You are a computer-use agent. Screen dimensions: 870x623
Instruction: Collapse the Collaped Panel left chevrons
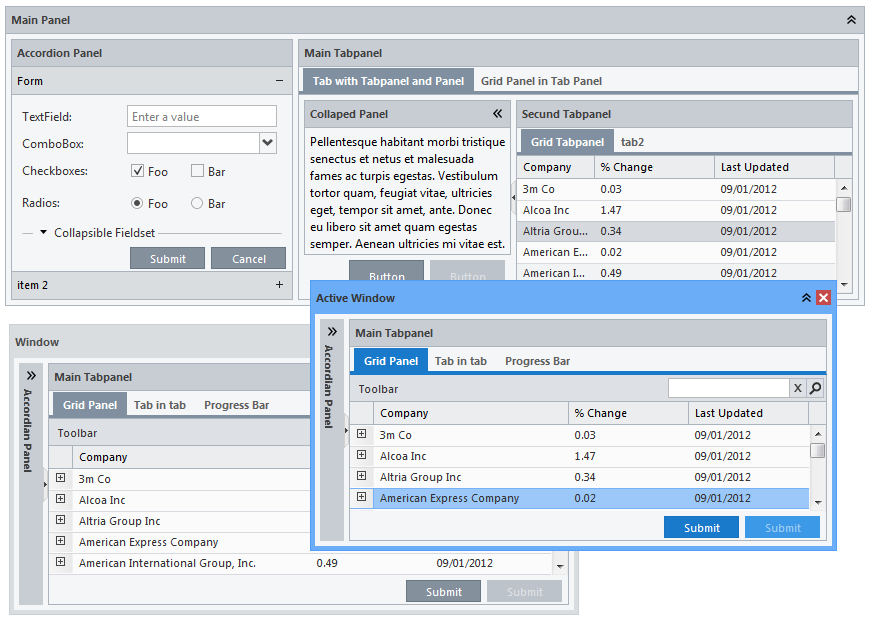[x=498, y=114]
